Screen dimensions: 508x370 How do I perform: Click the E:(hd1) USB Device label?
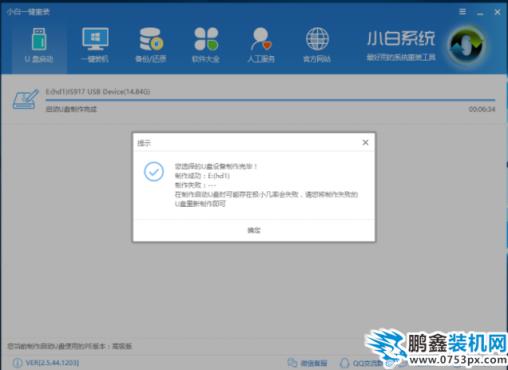[98, 92]
